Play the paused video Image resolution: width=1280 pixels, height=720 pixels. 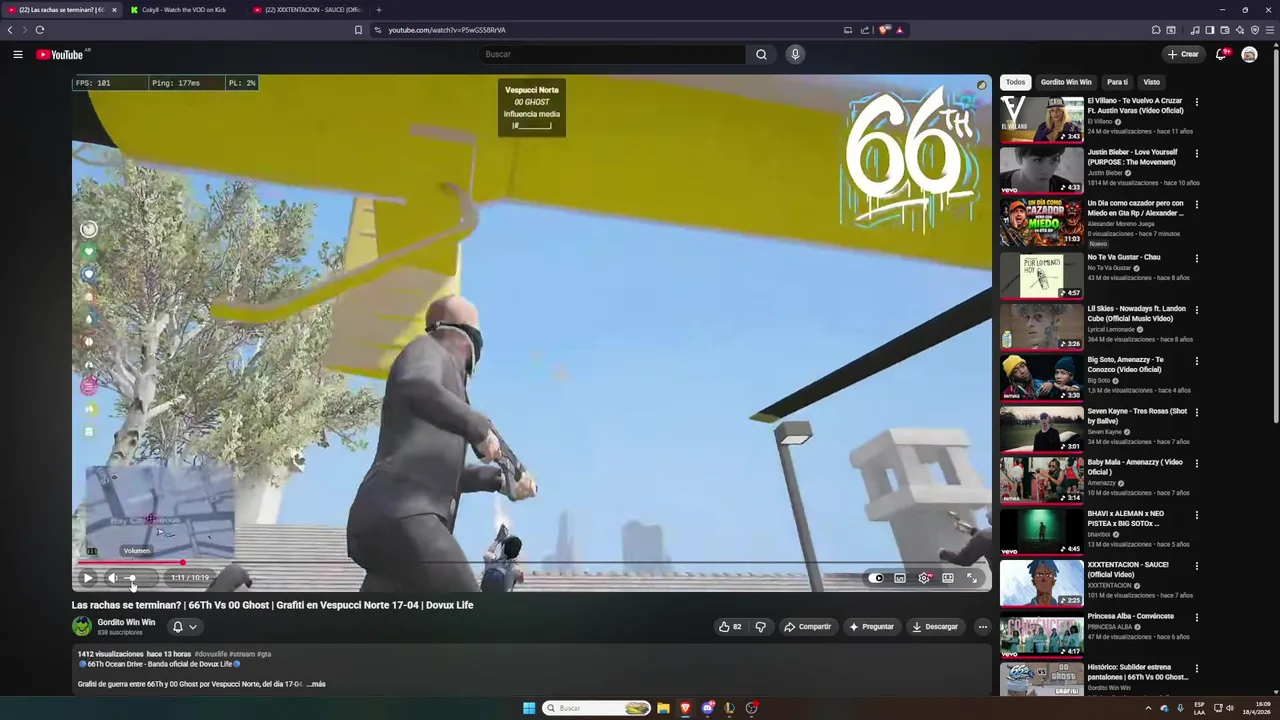pos(88,577)
